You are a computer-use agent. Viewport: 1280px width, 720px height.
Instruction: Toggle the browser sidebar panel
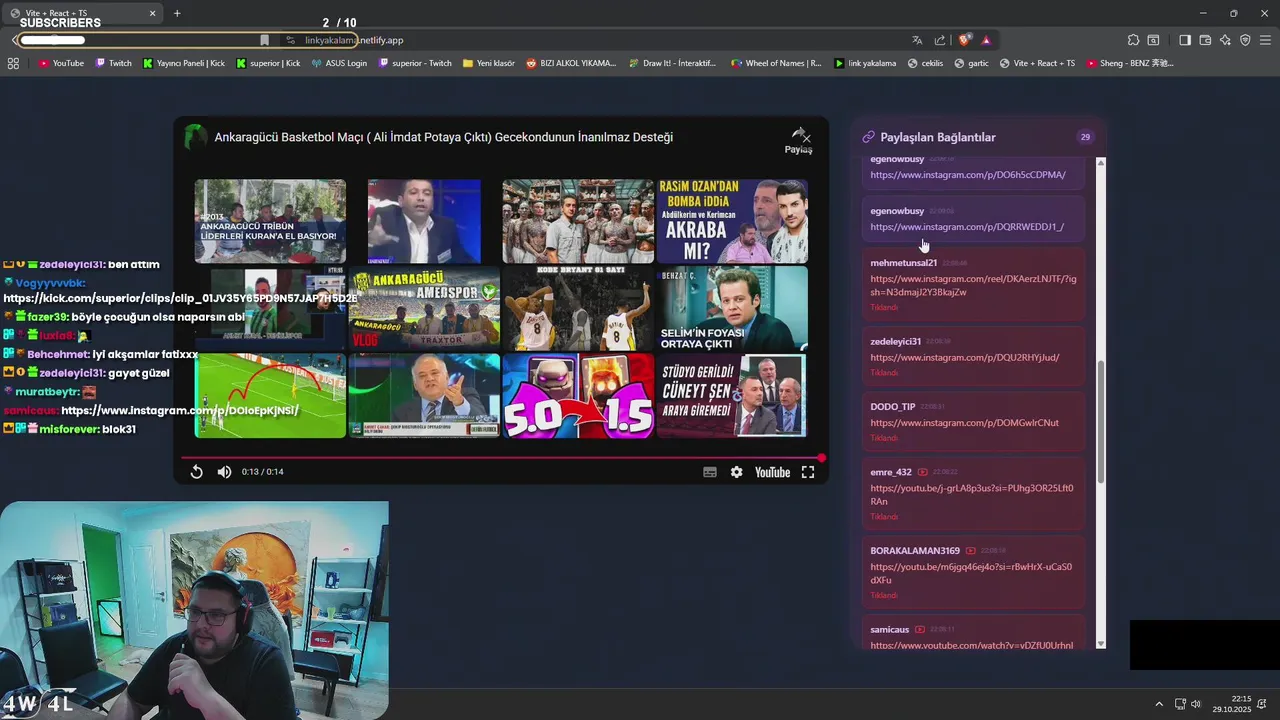tap(1185, 40)
